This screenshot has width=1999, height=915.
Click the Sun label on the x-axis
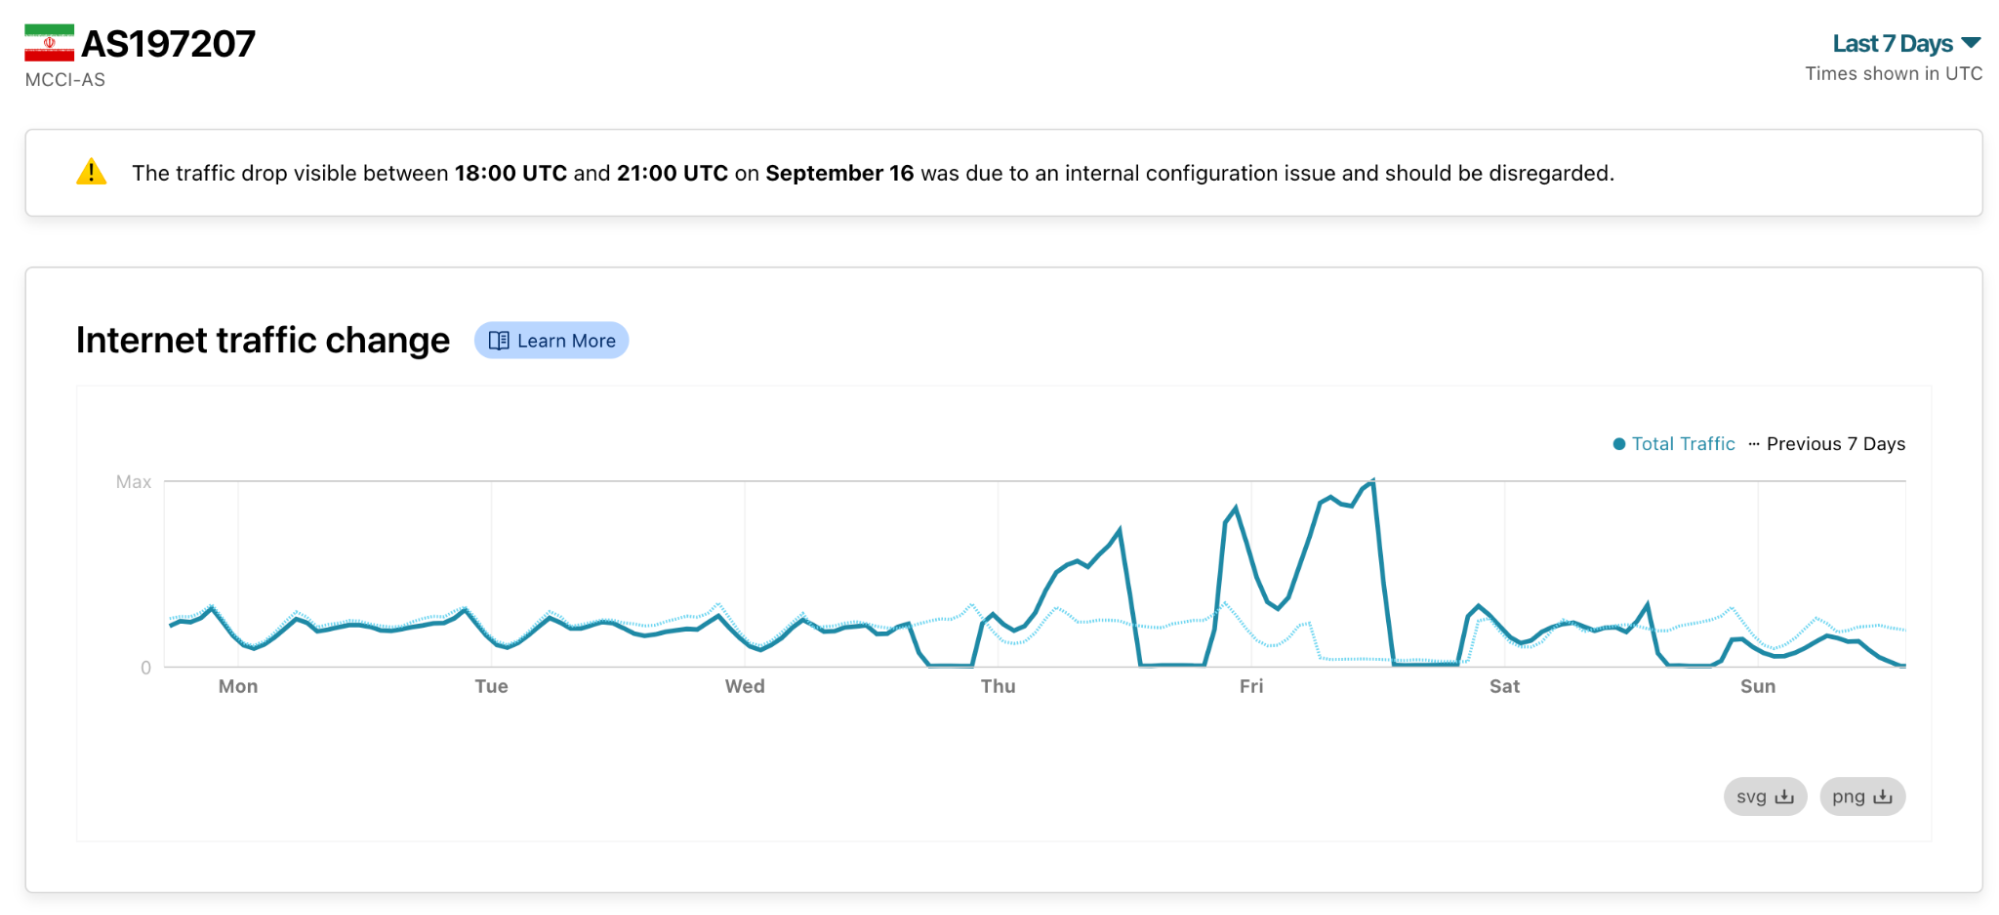pyautogui.click(x=1757, y=686)
